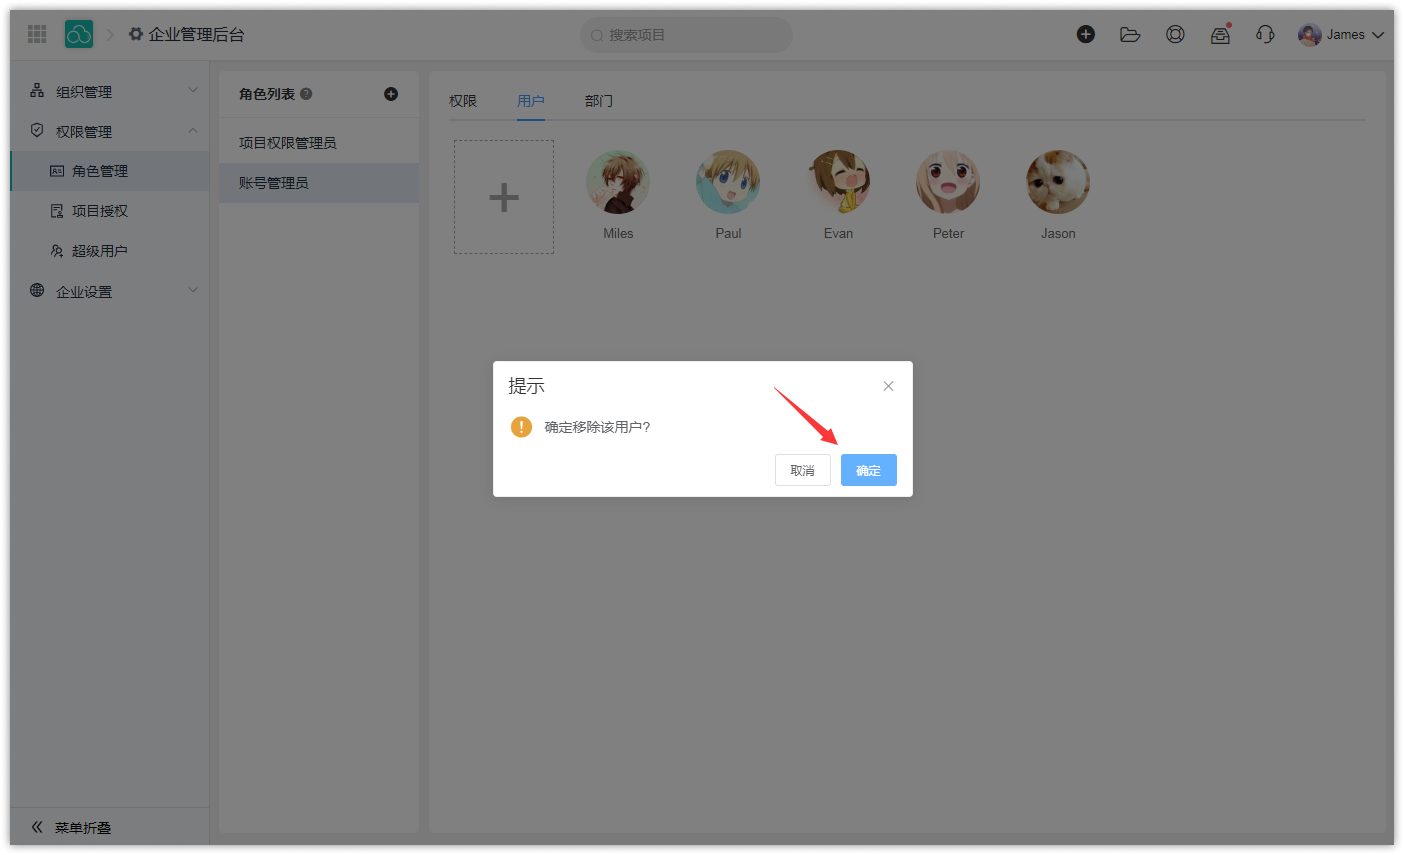Click 取消 to cancel the removal
The height and width of the screenshot is (855, 1404).
(x=802, y=470)
